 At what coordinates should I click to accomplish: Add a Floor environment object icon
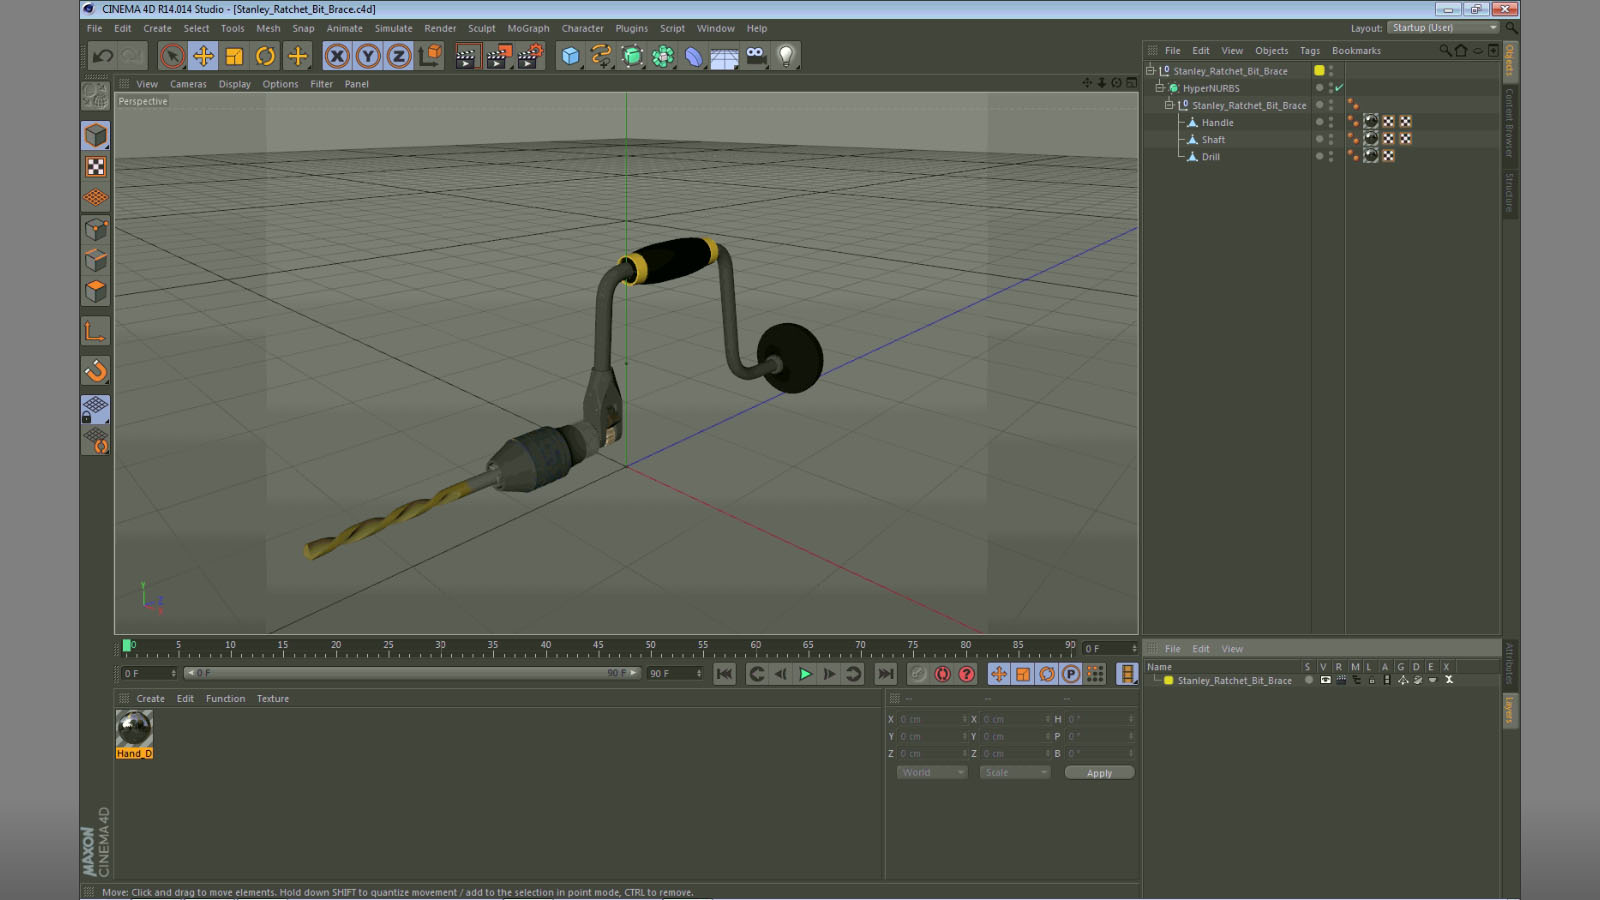725,56
